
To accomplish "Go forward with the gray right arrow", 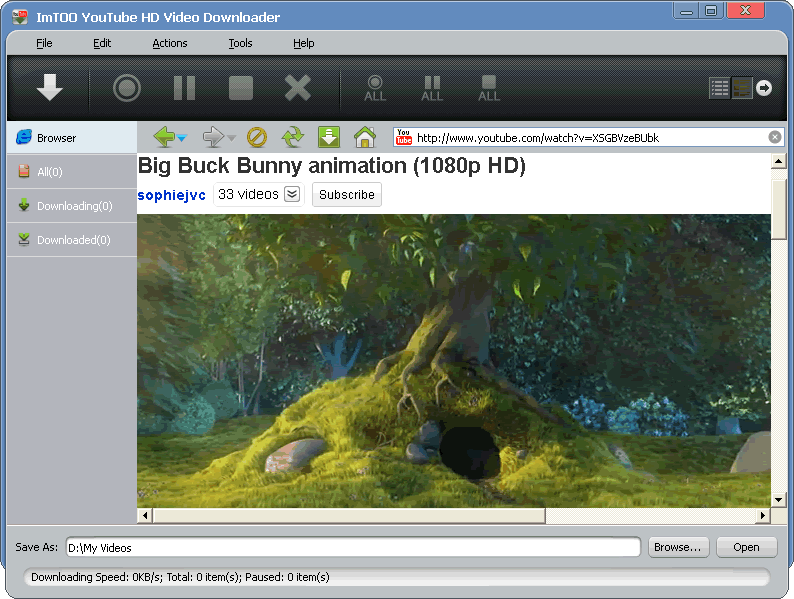I will pyautogui.click(x=213, y=137).
